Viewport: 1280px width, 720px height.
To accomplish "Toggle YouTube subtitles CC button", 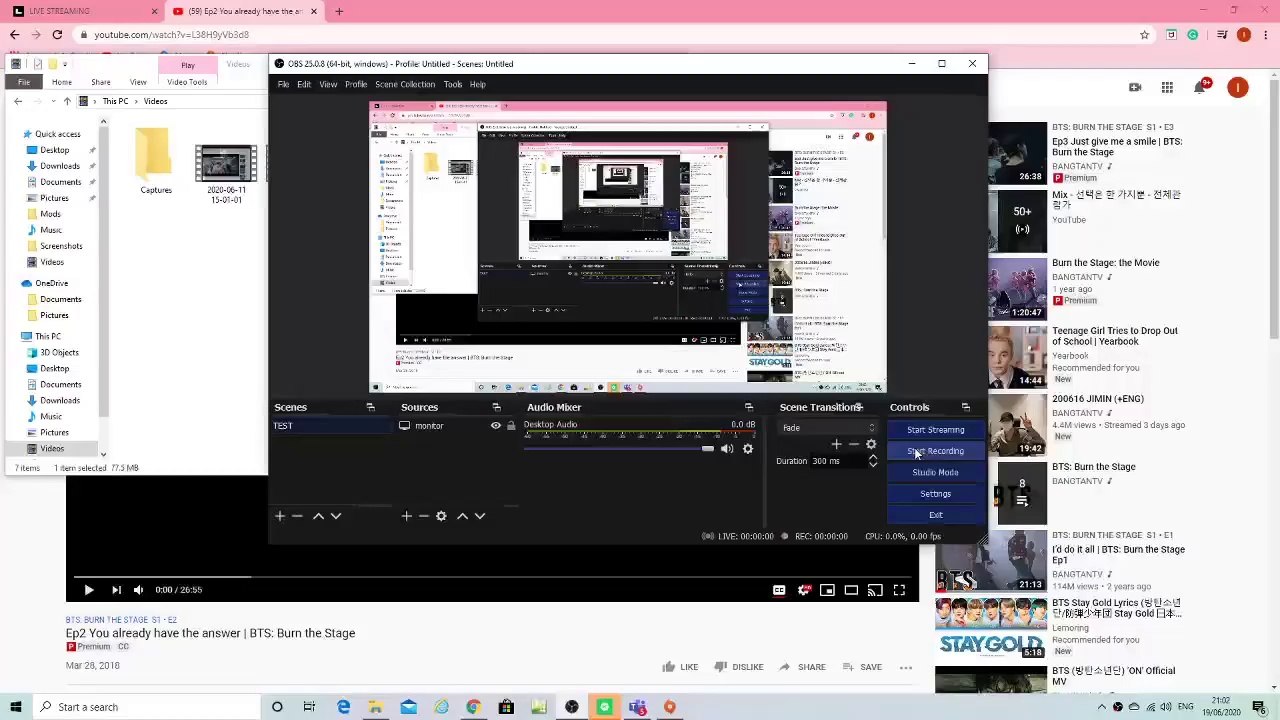I will coord(779,590).
